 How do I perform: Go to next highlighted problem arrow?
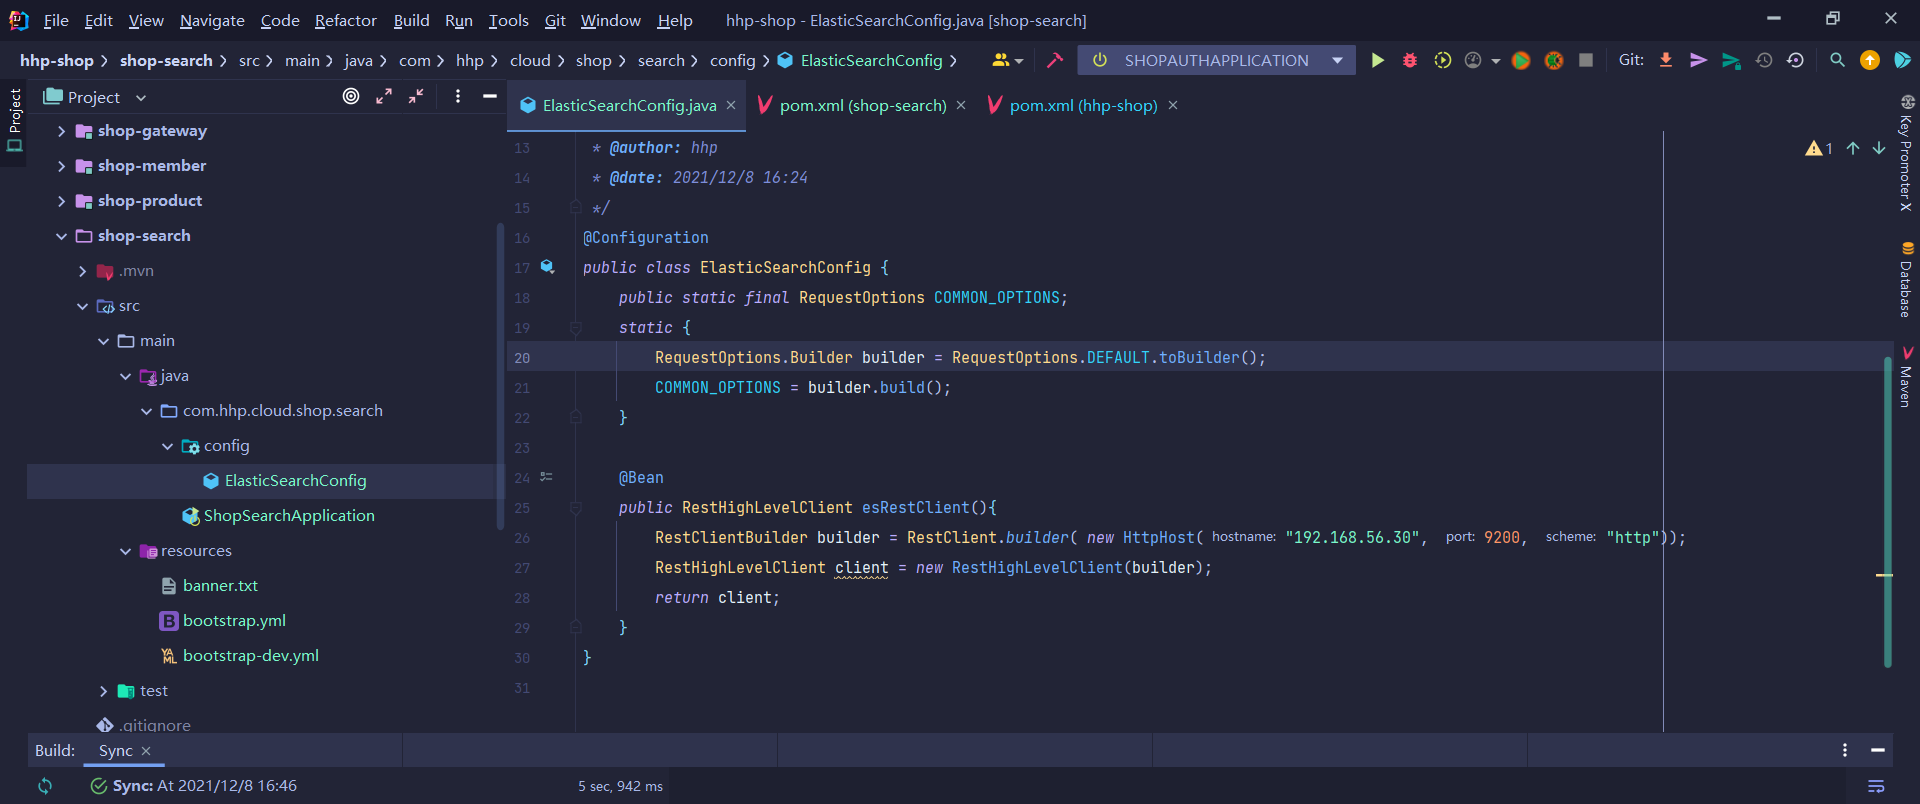pyautogui.click(x=1879, y=148)
